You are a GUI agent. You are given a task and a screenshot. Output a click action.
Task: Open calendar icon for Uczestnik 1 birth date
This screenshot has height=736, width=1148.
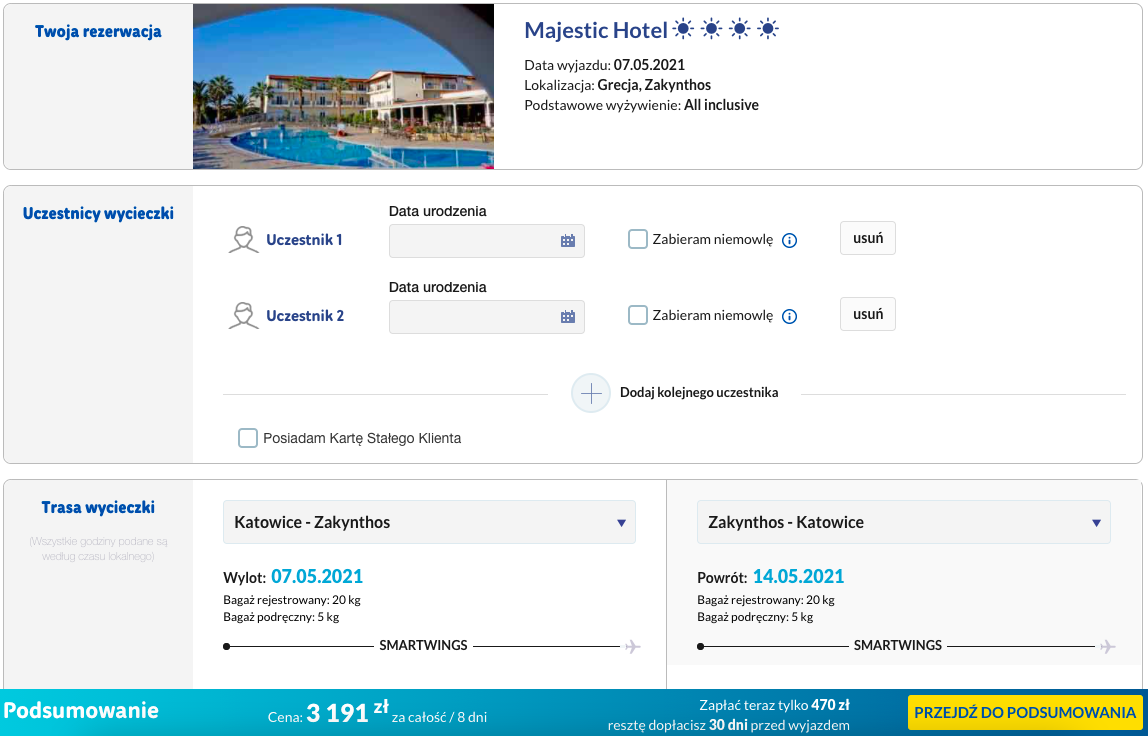click(x=567, y=241)
